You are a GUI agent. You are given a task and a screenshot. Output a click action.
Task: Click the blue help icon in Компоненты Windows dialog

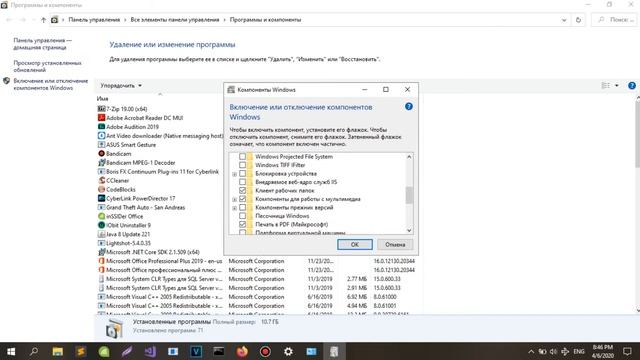tap(409, 107)
